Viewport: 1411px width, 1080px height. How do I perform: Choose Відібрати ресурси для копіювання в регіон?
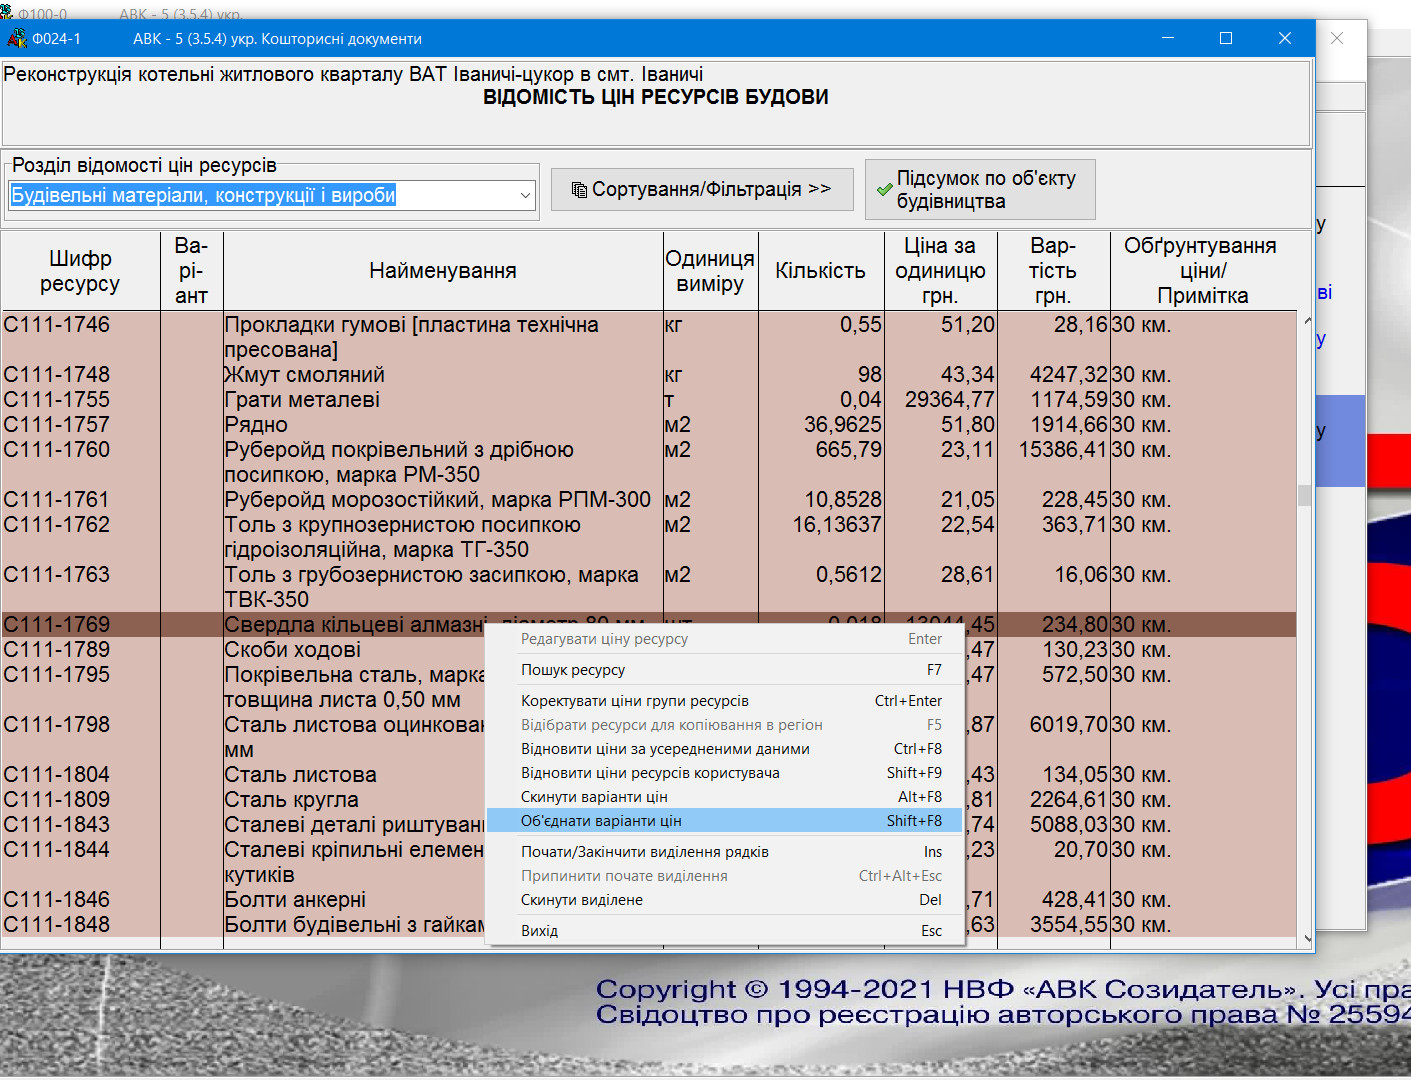point(725,725)
